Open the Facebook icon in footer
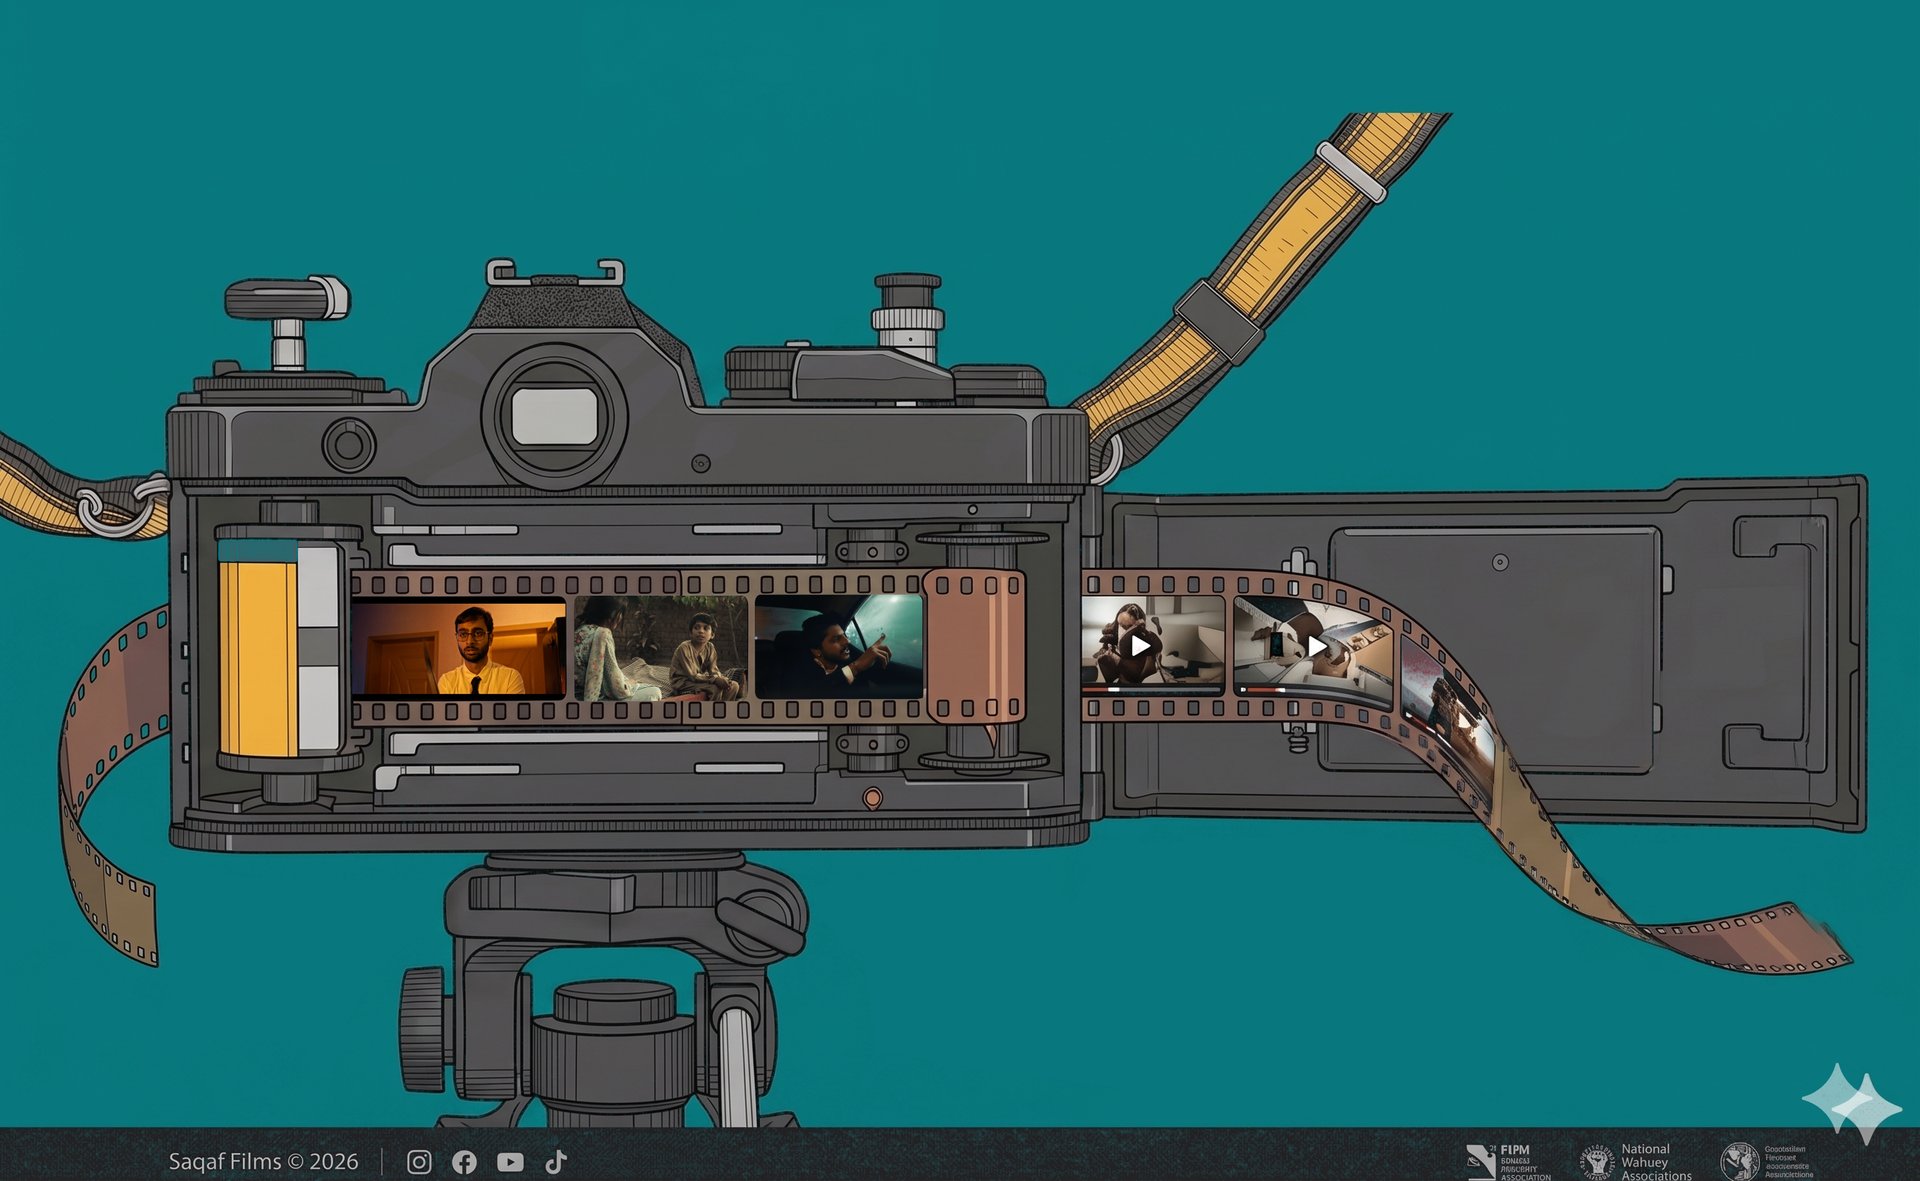 point(464,1162)
